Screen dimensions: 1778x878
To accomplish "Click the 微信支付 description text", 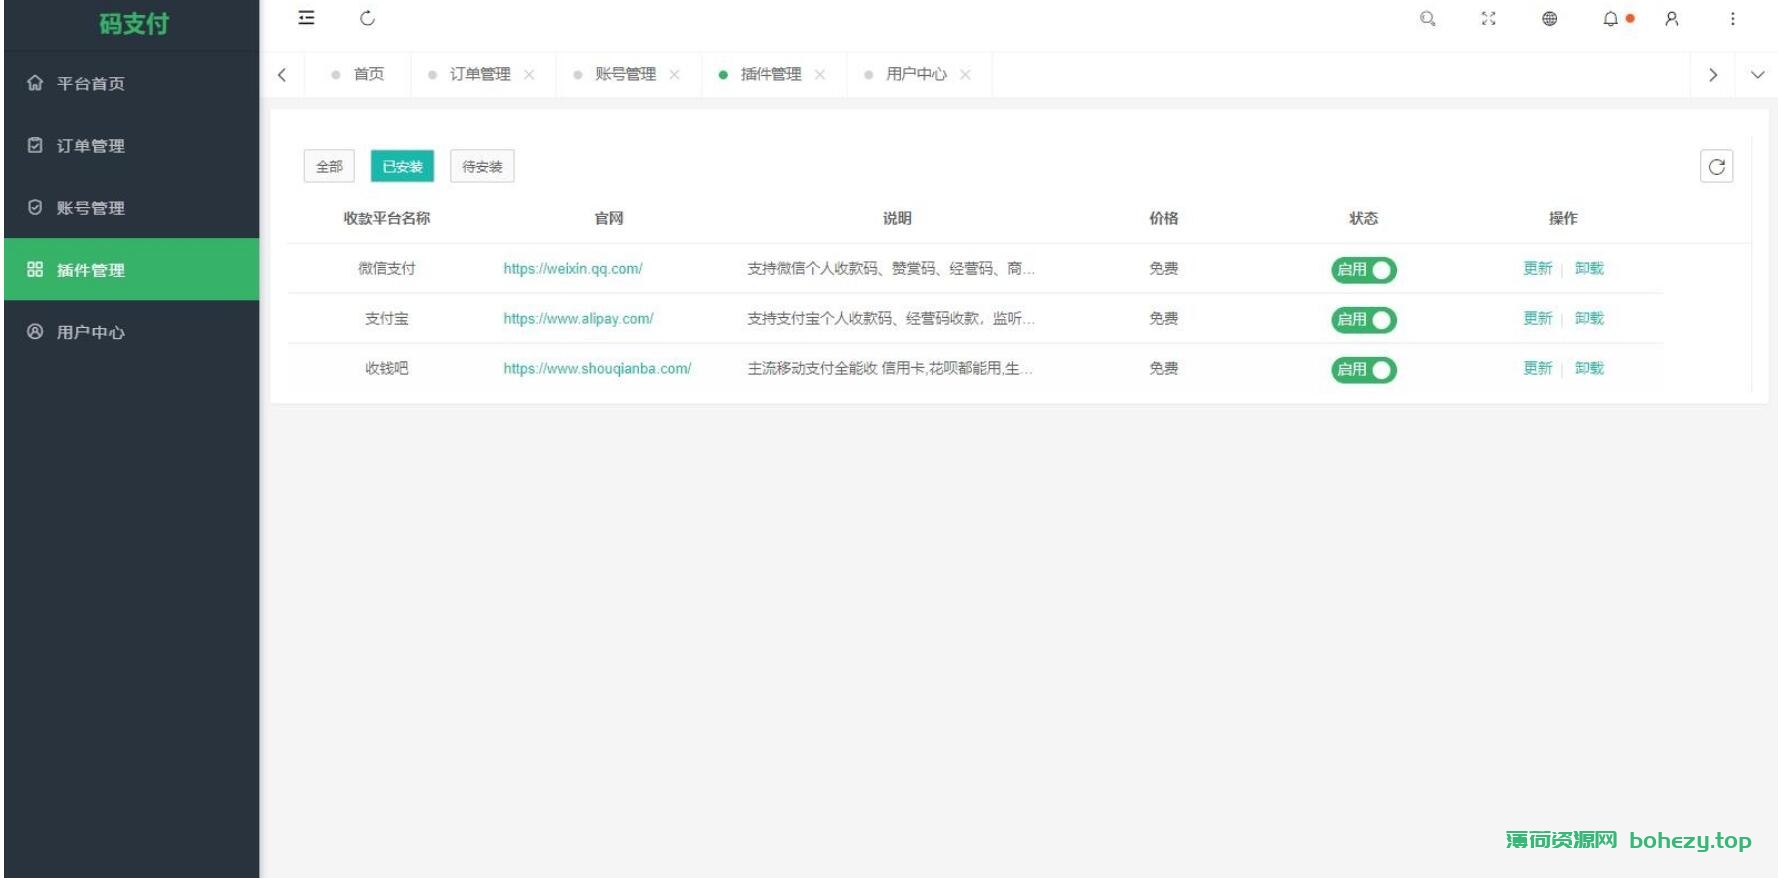I will [x=891, y=268].
